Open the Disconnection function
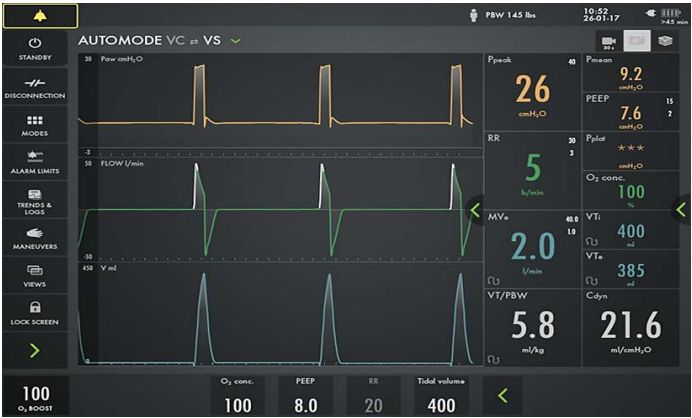The height and width of the screenshot is (418, 692). 35,87
